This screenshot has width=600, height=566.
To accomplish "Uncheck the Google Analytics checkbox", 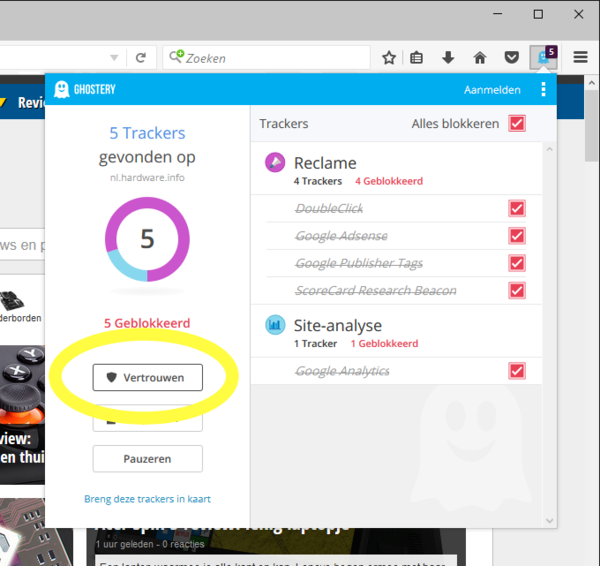I will (x=517, y=371).
